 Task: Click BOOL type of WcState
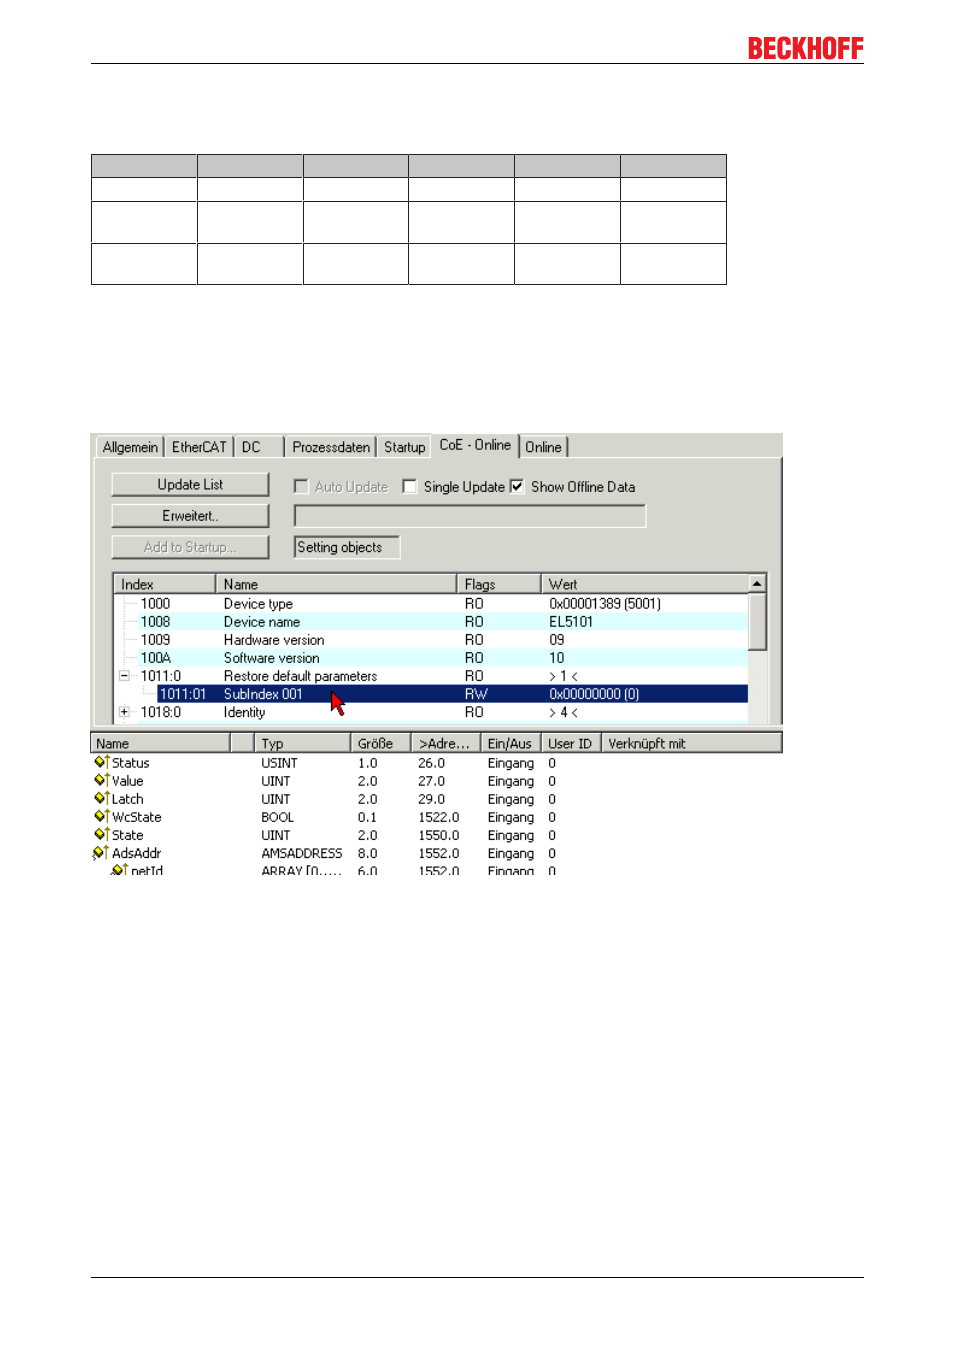pyautogui.click(x=277, y=817)
